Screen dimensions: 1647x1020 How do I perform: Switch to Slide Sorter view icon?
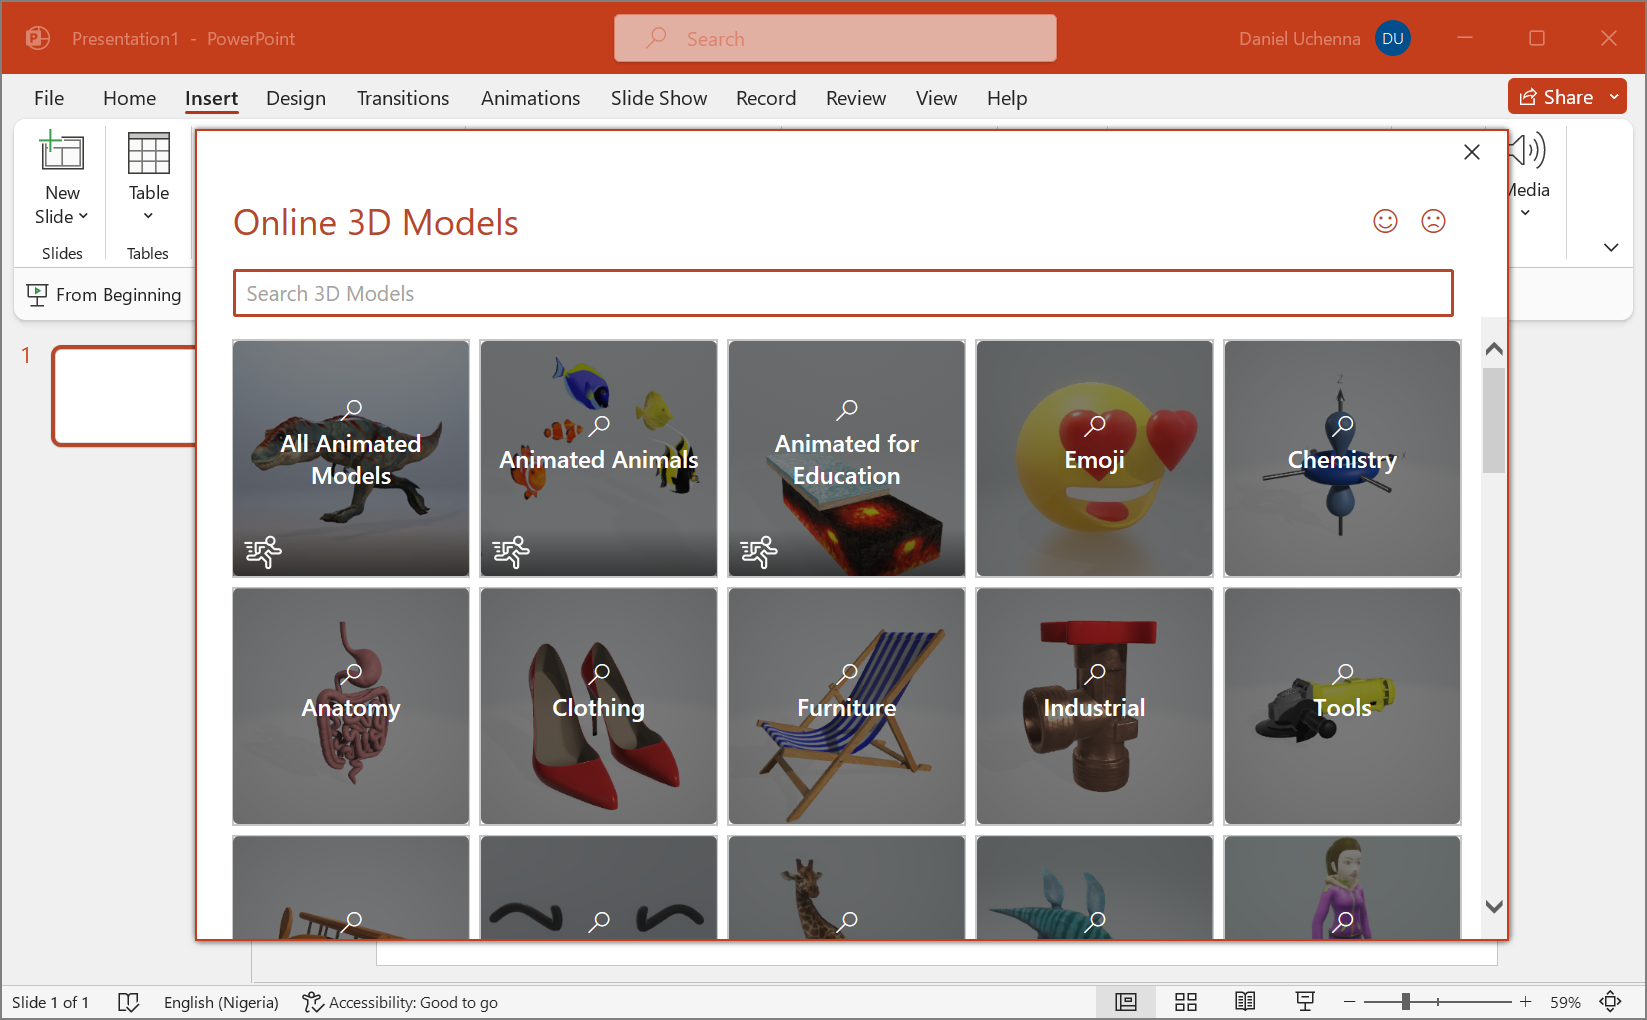[x=1185, y=1001]
